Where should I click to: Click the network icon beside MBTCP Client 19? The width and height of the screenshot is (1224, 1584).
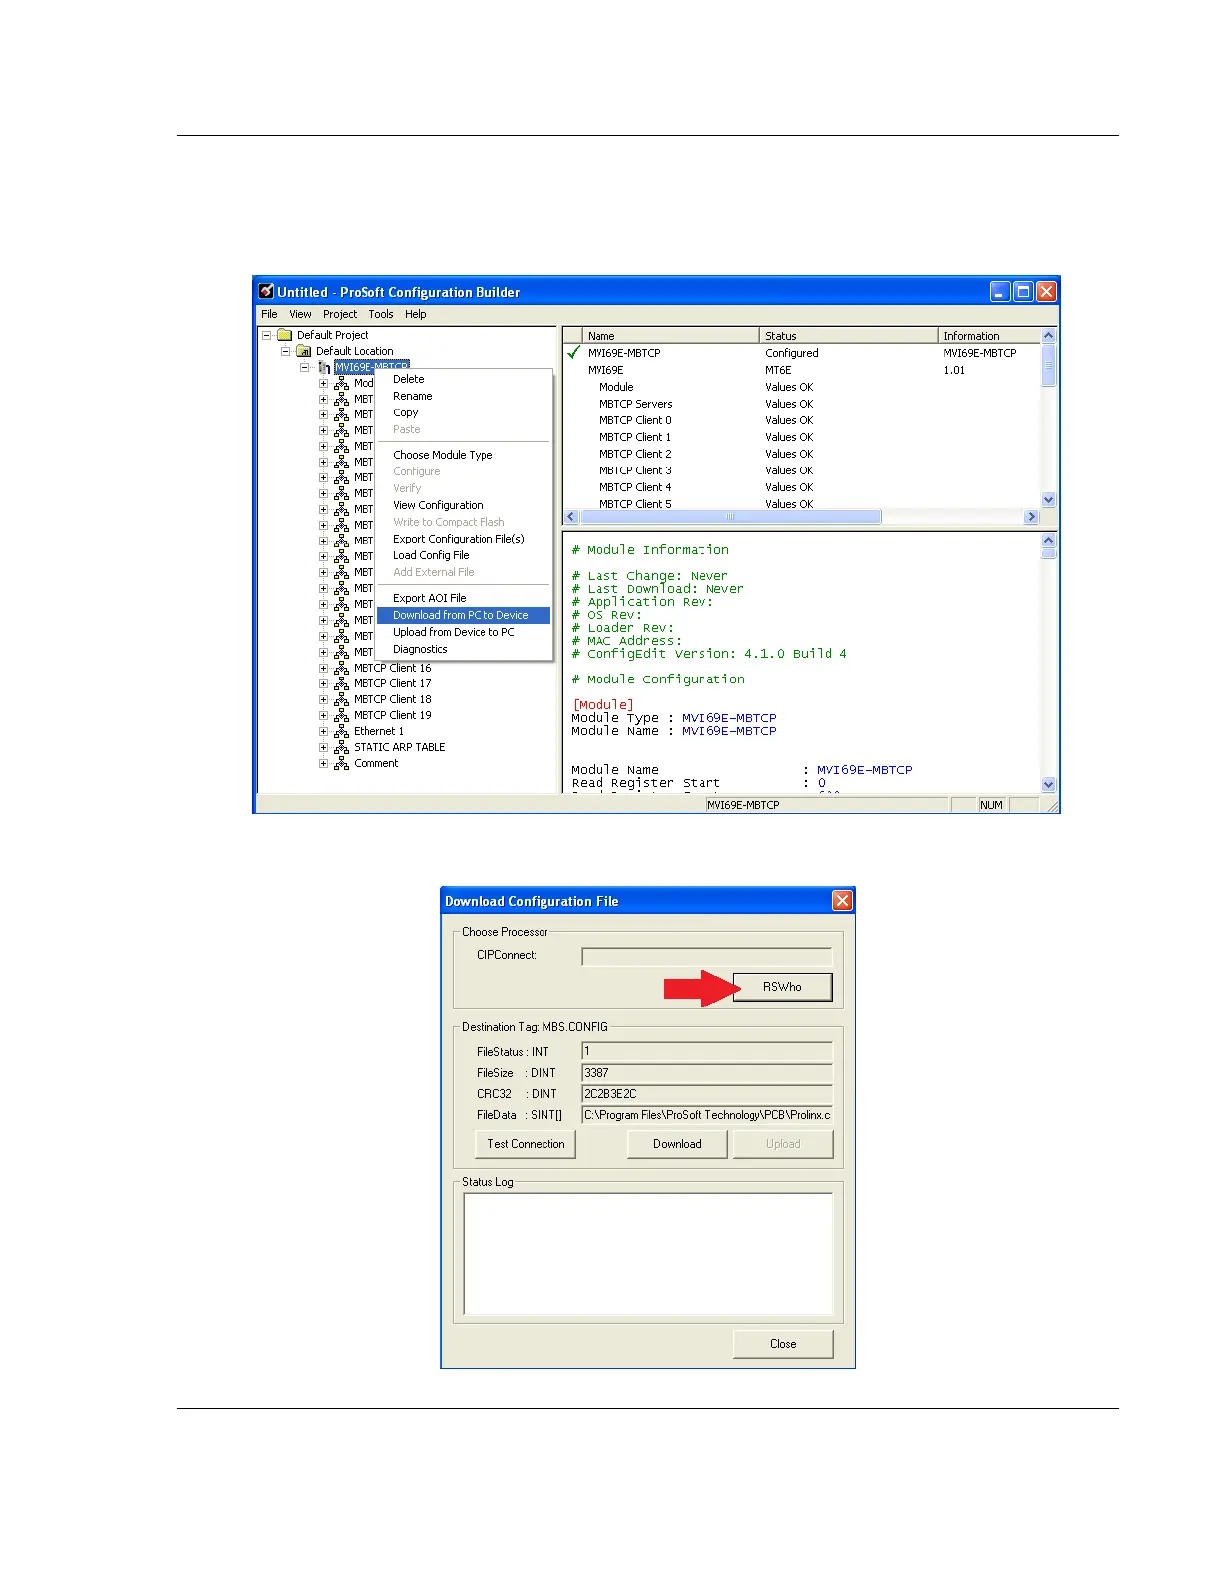341,716
